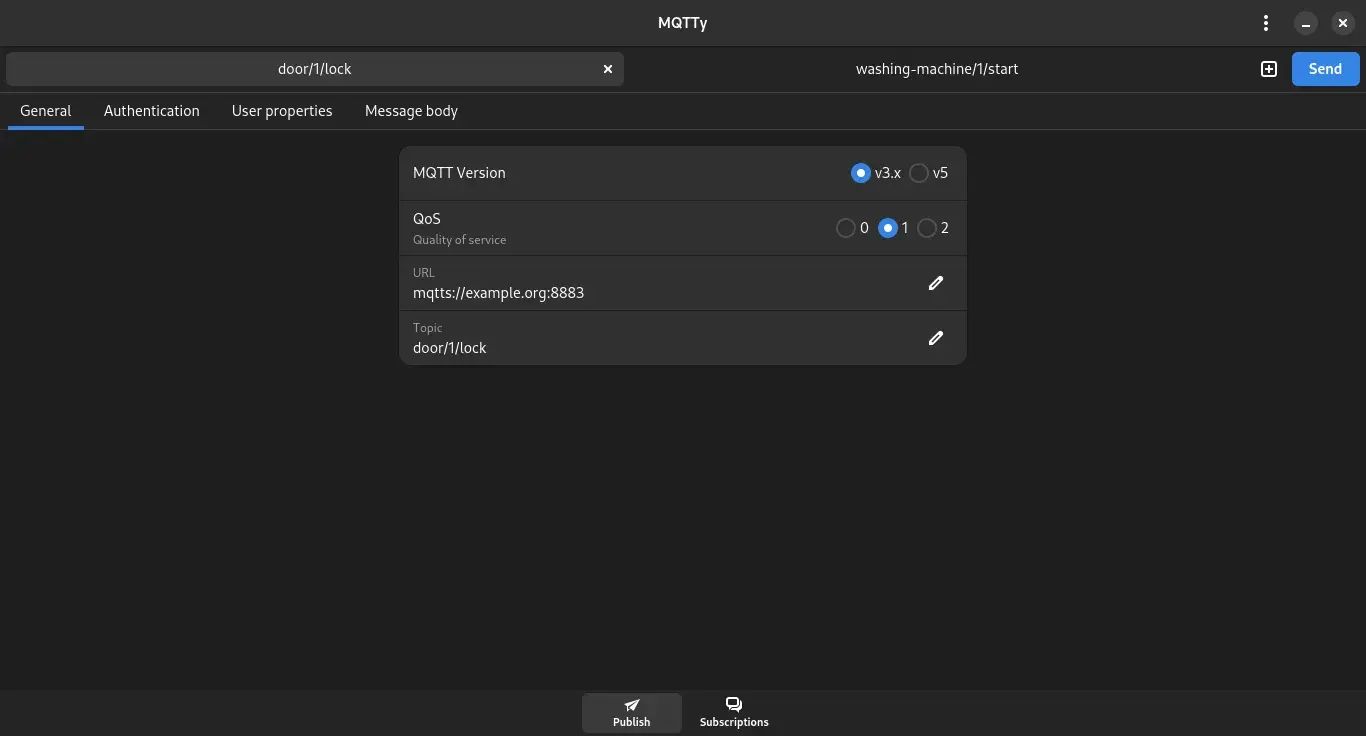The image size is (1366, 736).
Task: Set QoS to 0
Action: (x=847, y=228)
